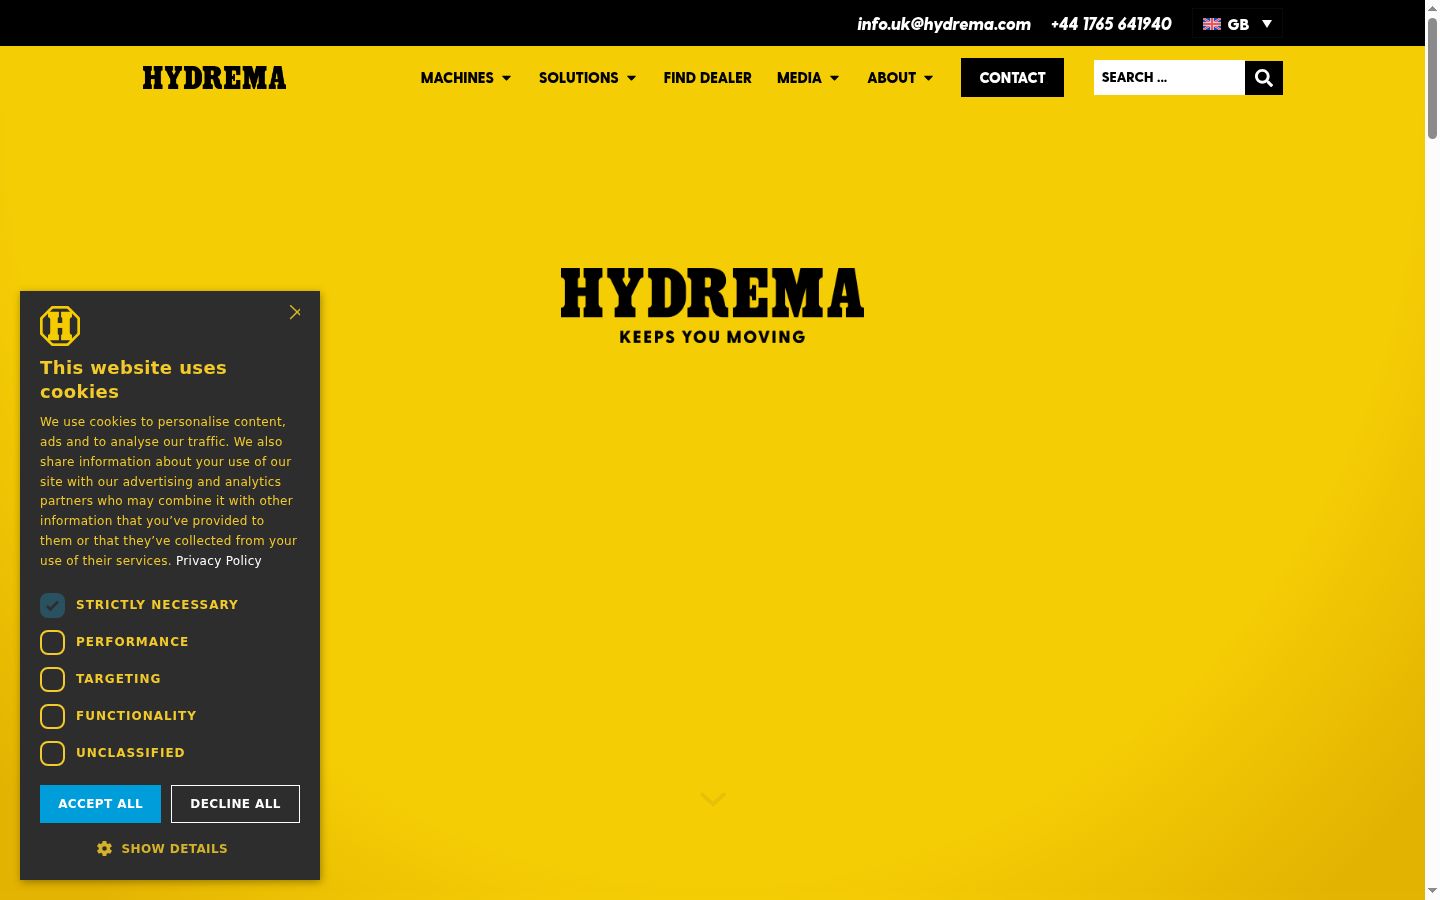Click the Hydrema H logo in cookie banner
1440x900 pixels.
coord(60,326)
